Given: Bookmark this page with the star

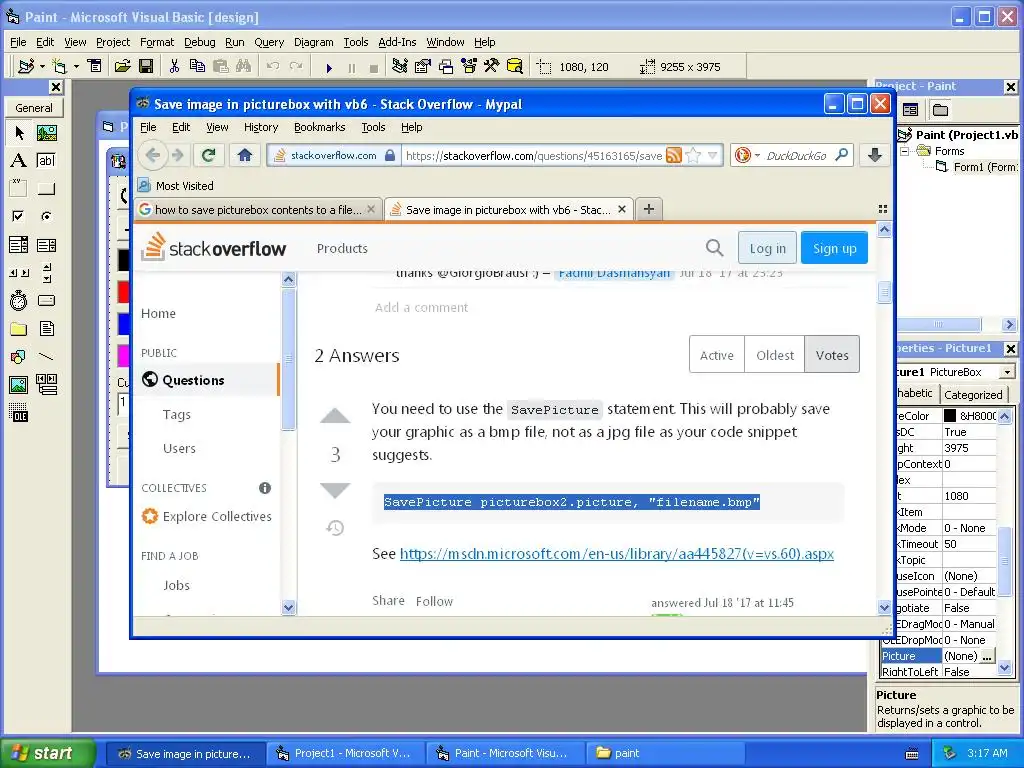Looking at the screenshot, I should 694,155.
